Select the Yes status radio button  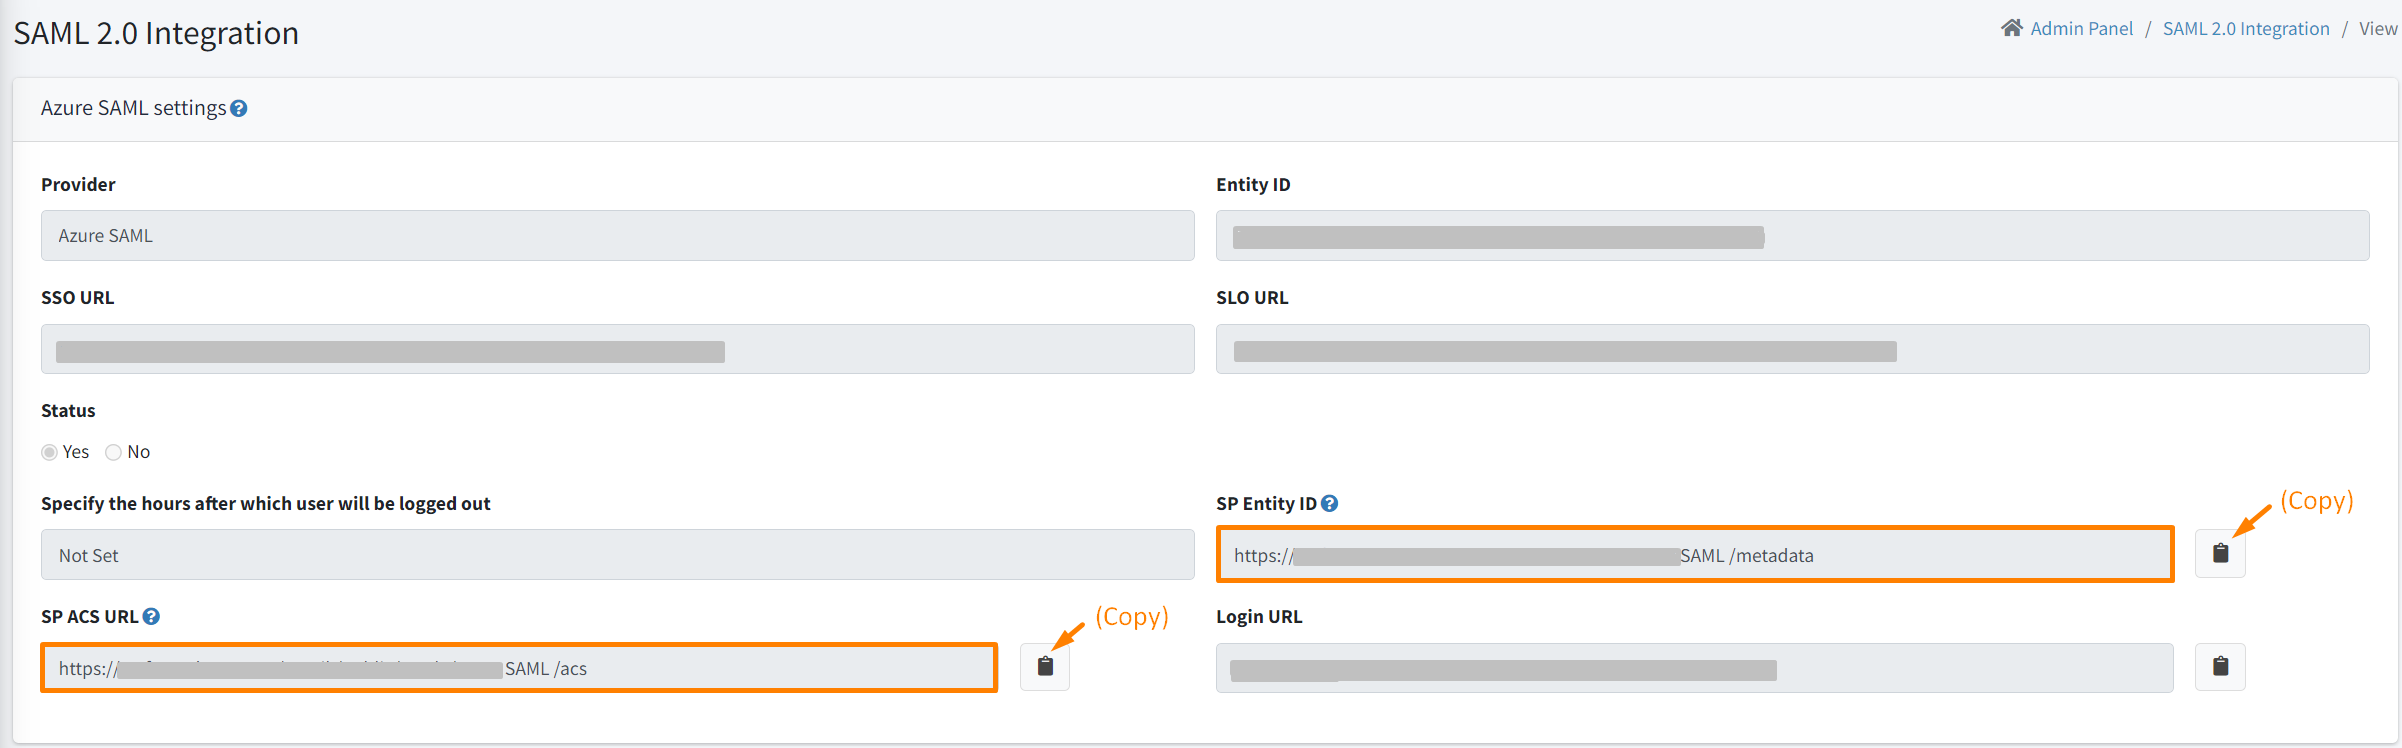[50, 453]
